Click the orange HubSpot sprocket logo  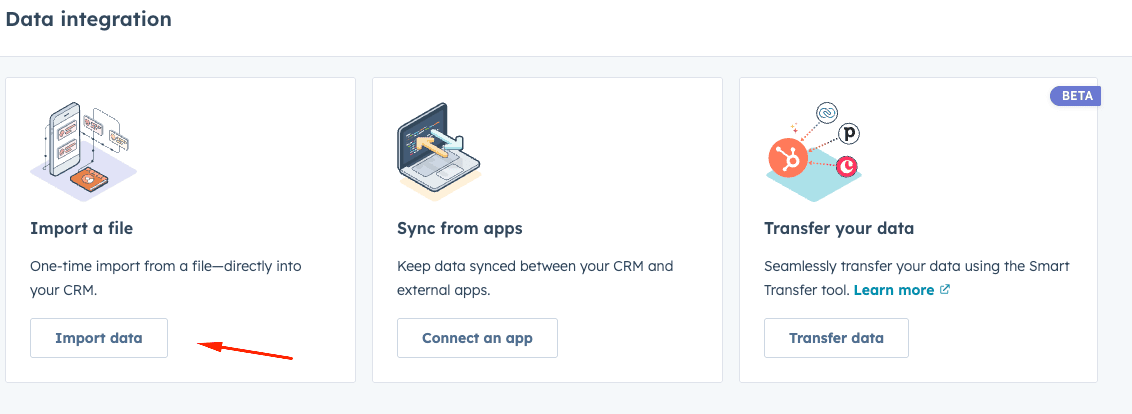coord(787,158)
